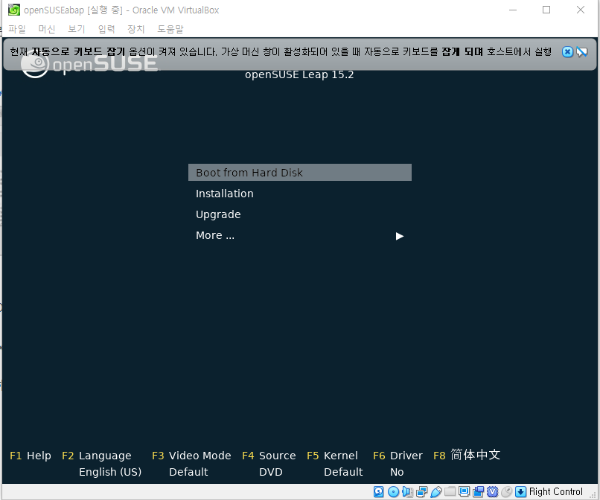This screenshot has width=600, height=500.
Task: Click F8 简体中文 language option
Action: pyautogui.click(x=467, y=455)
